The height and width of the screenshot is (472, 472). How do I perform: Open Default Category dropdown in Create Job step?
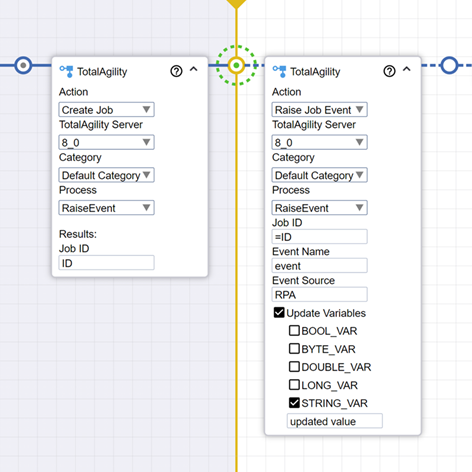click(x=106, y=175)
